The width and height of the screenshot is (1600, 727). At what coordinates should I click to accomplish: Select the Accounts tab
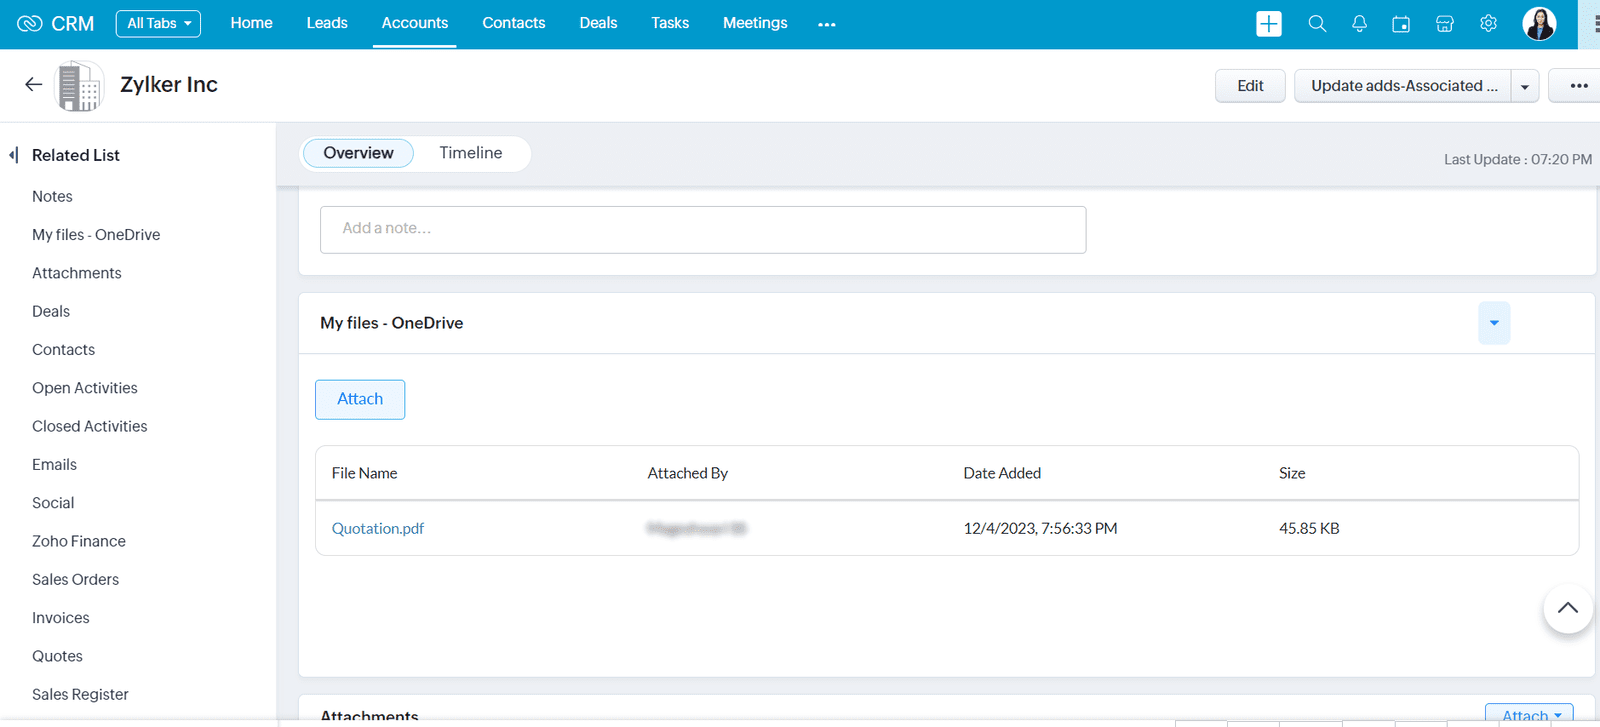point(415,23)
